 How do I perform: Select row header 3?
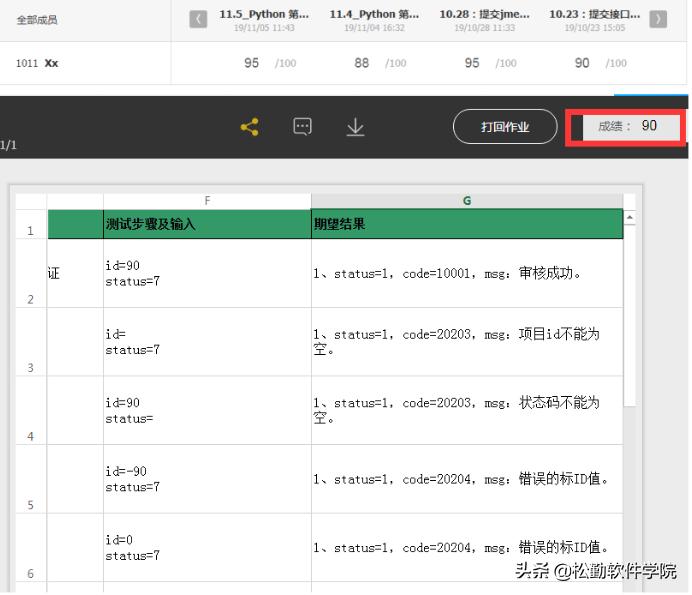[x=30, y=342]
